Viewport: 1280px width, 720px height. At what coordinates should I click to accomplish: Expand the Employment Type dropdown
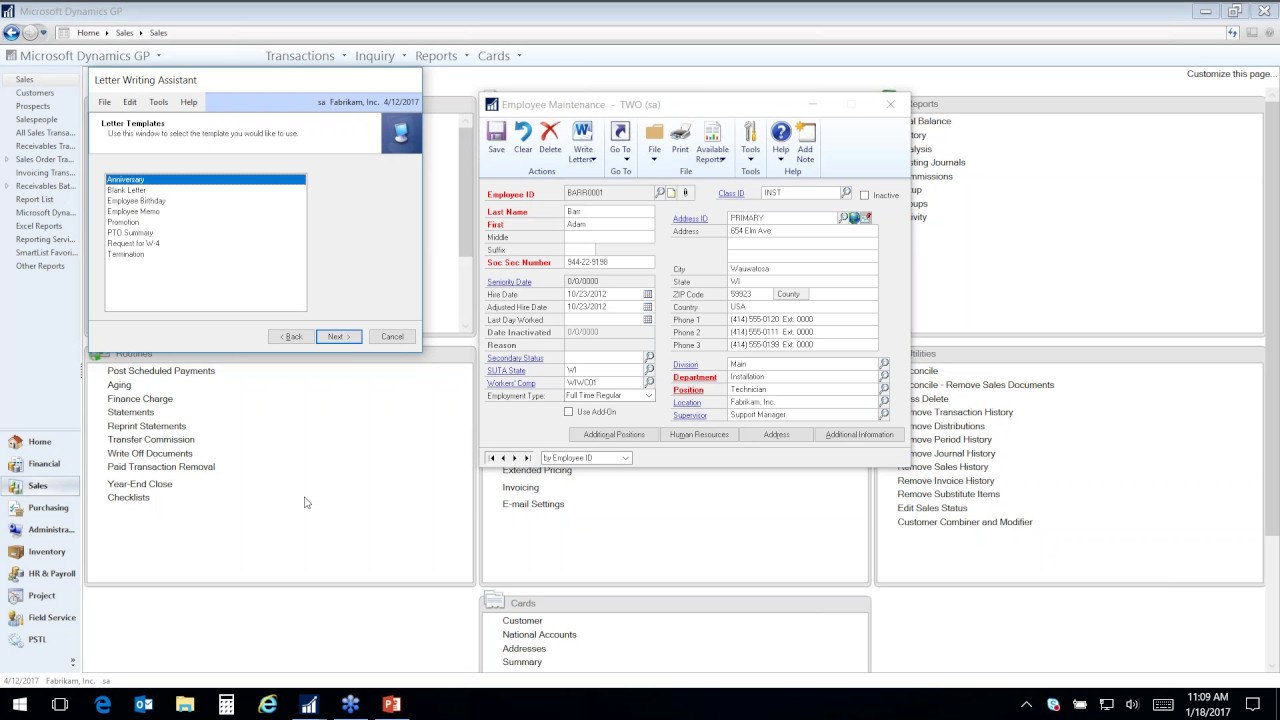pos(649,396)
